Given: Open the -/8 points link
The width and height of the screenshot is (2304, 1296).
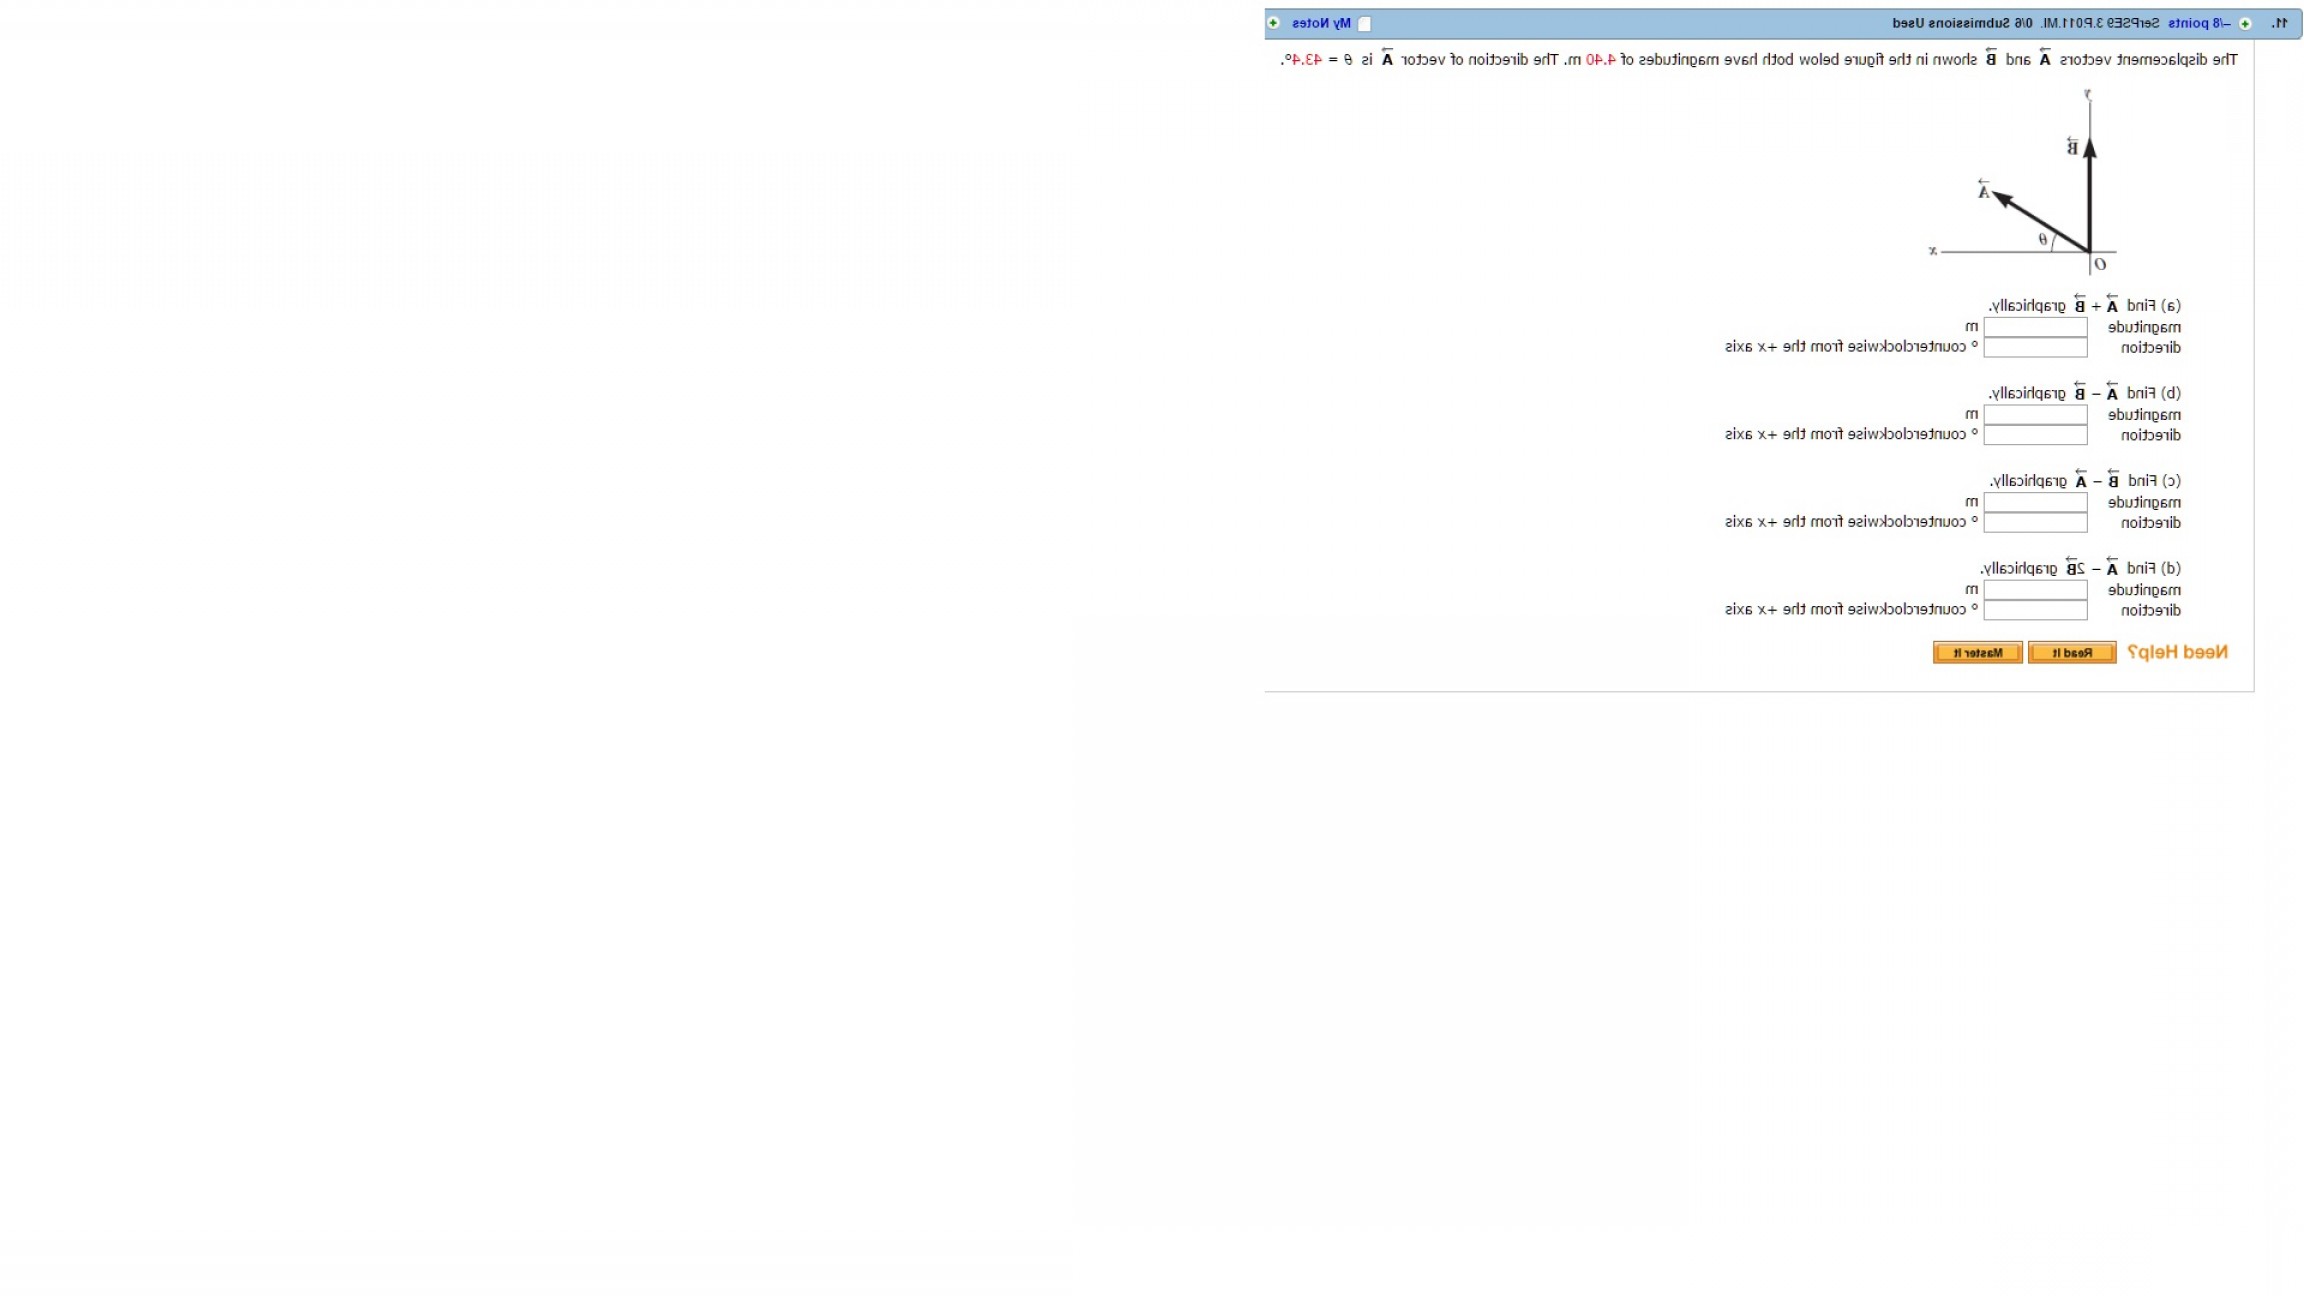Looking at the screenshot, I should click(x=2199, y=23).
